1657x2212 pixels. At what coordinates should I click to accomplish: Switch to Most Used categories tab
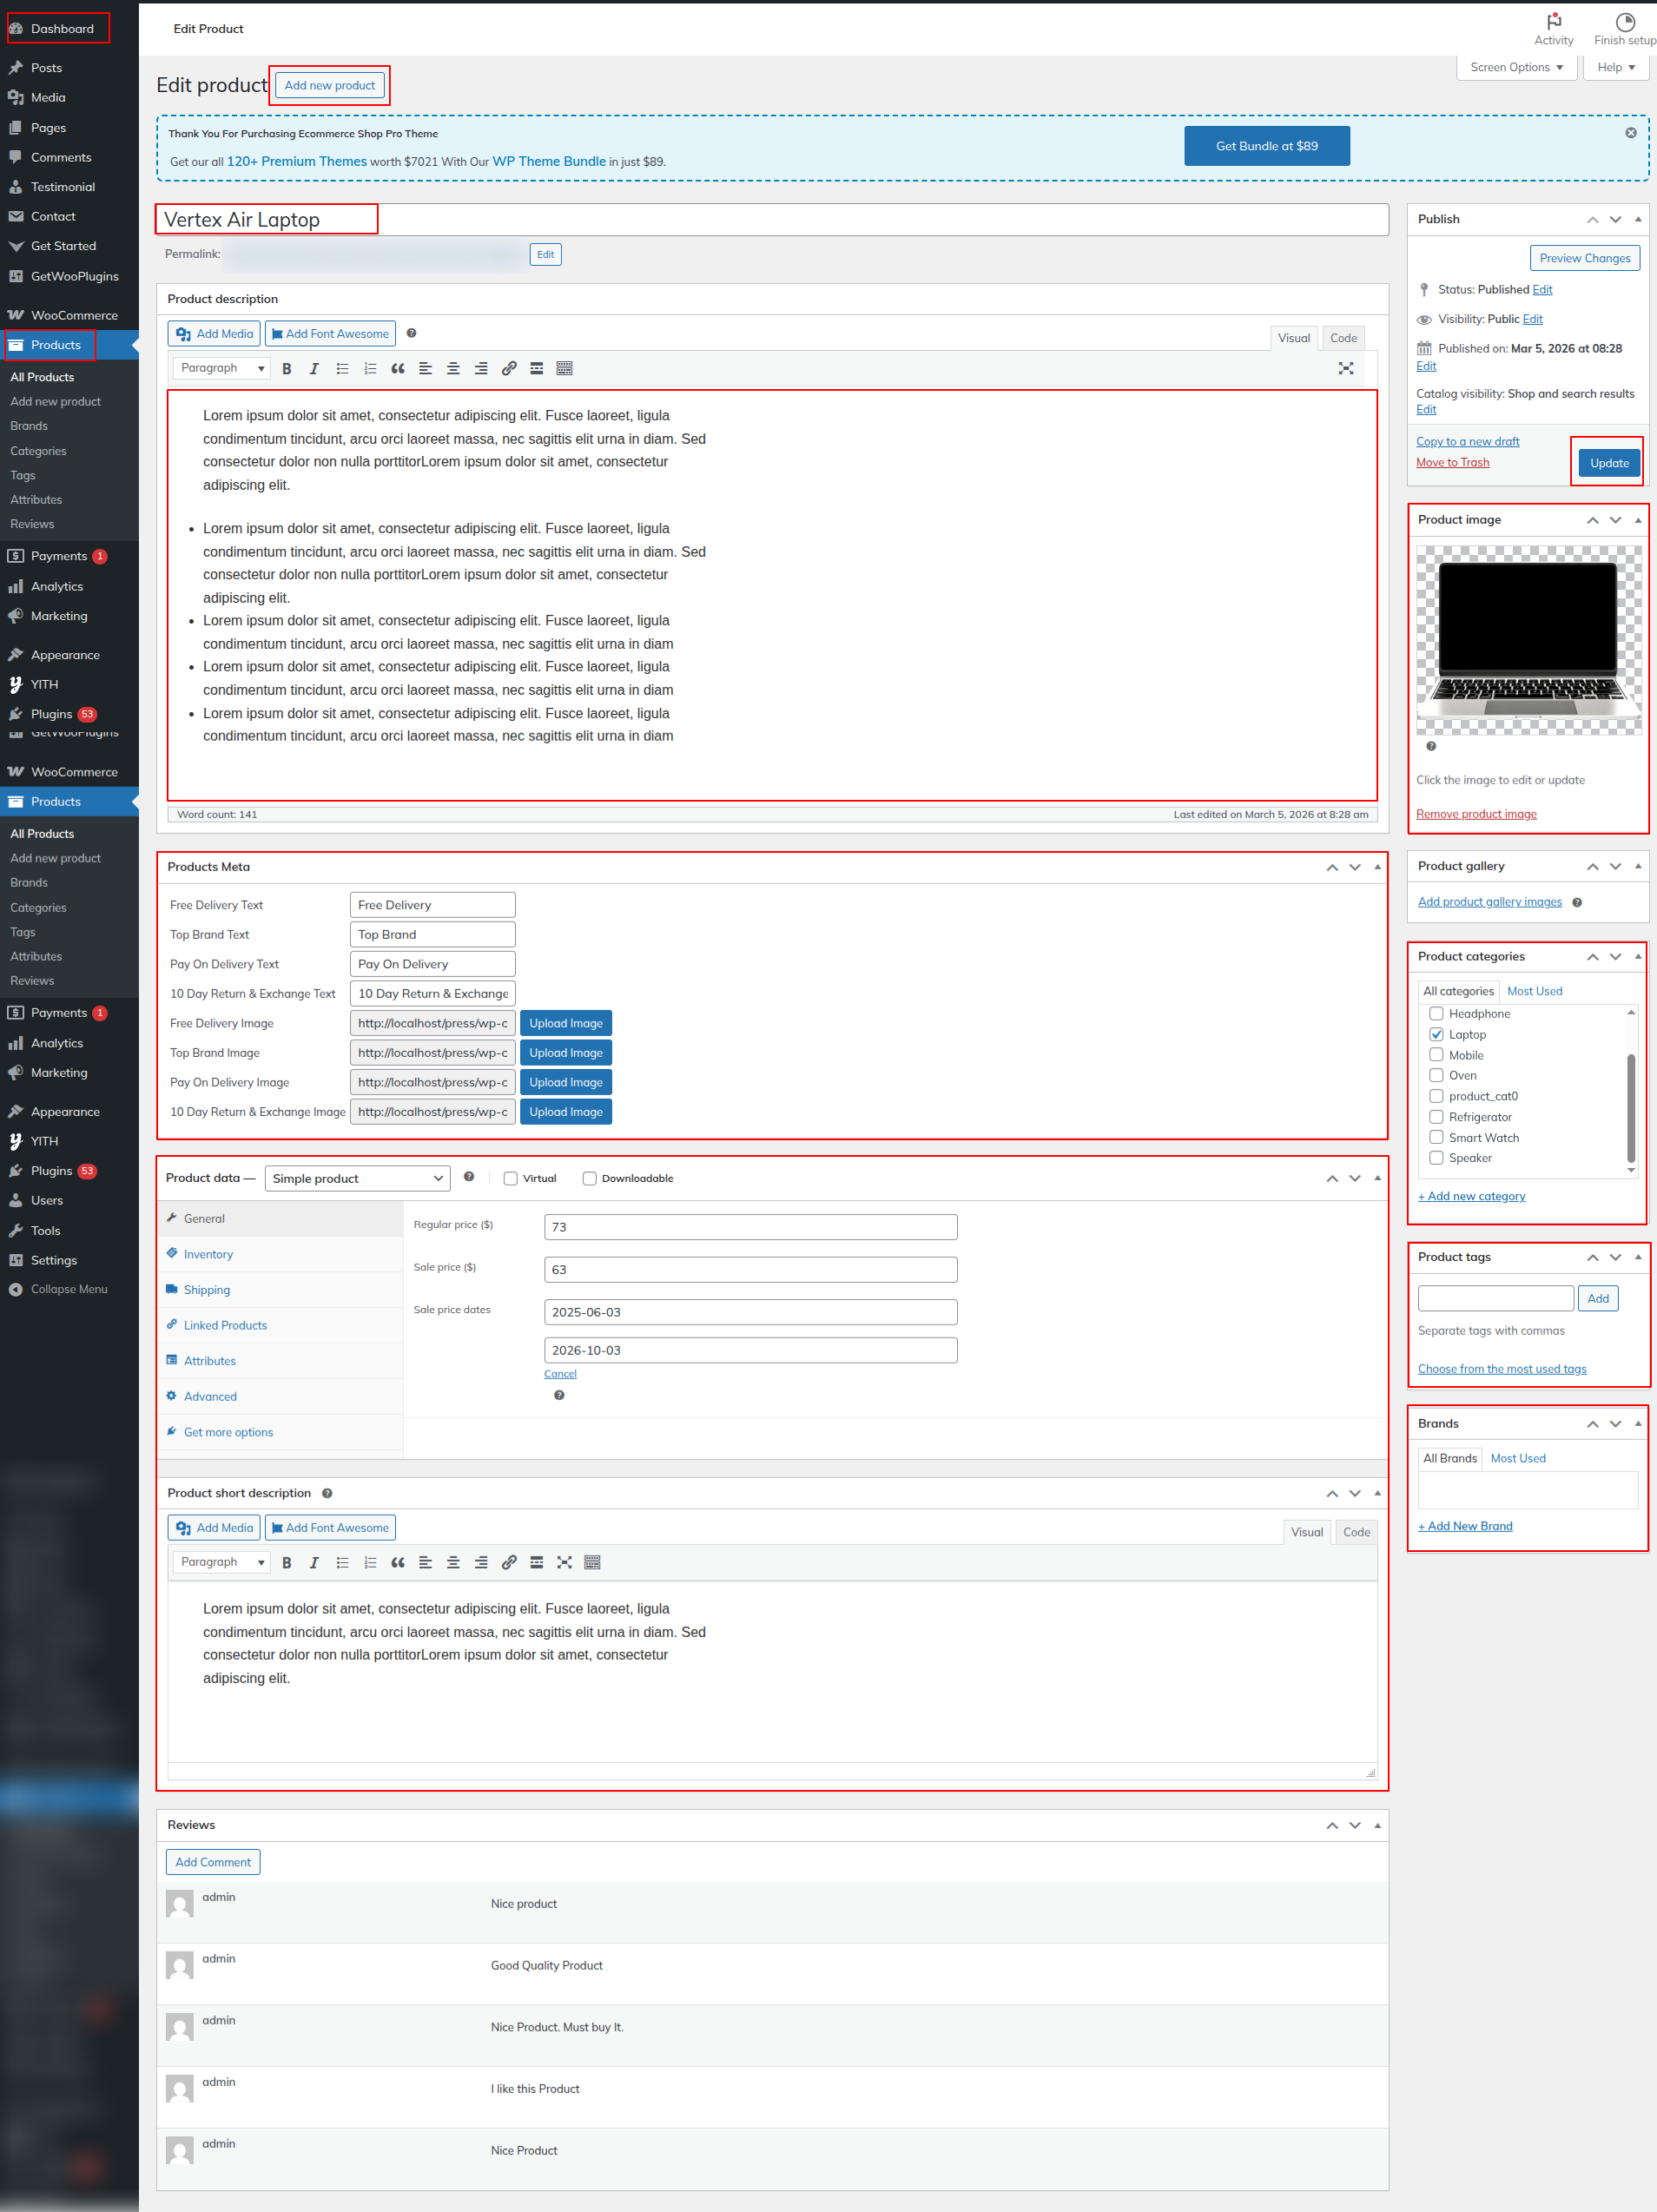1534,991
